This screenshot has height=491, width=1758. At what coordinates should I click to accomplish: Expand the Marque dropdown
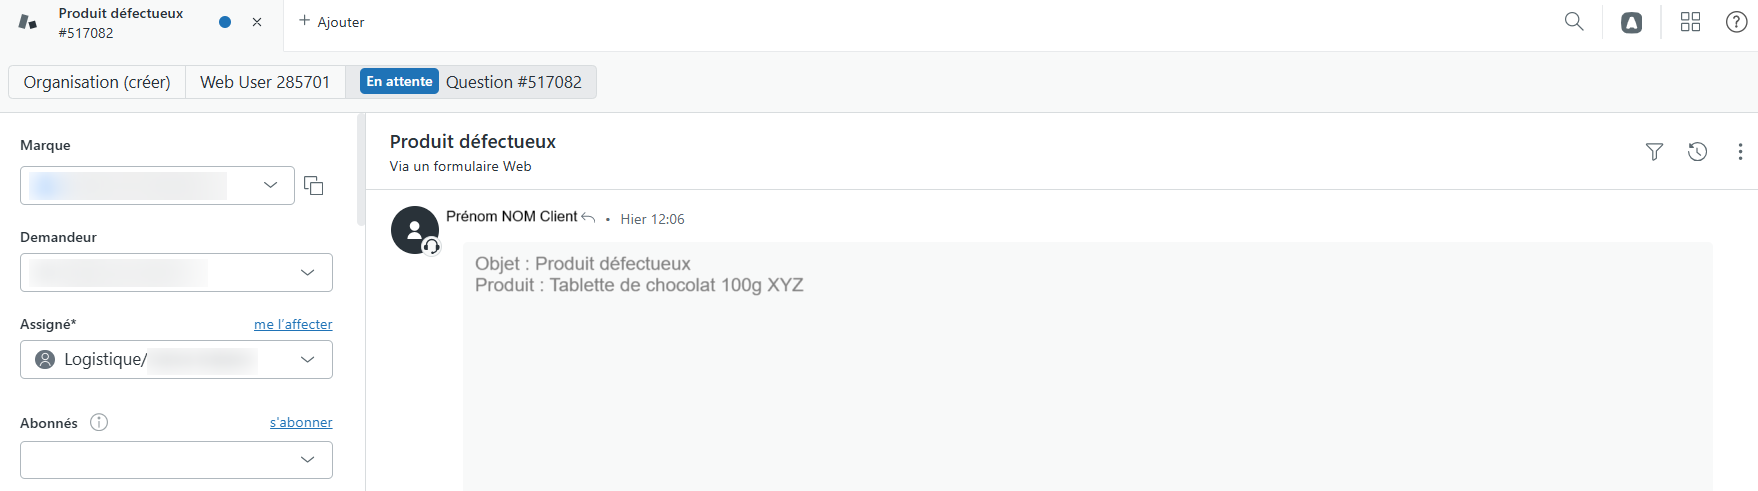coord(158,185)
